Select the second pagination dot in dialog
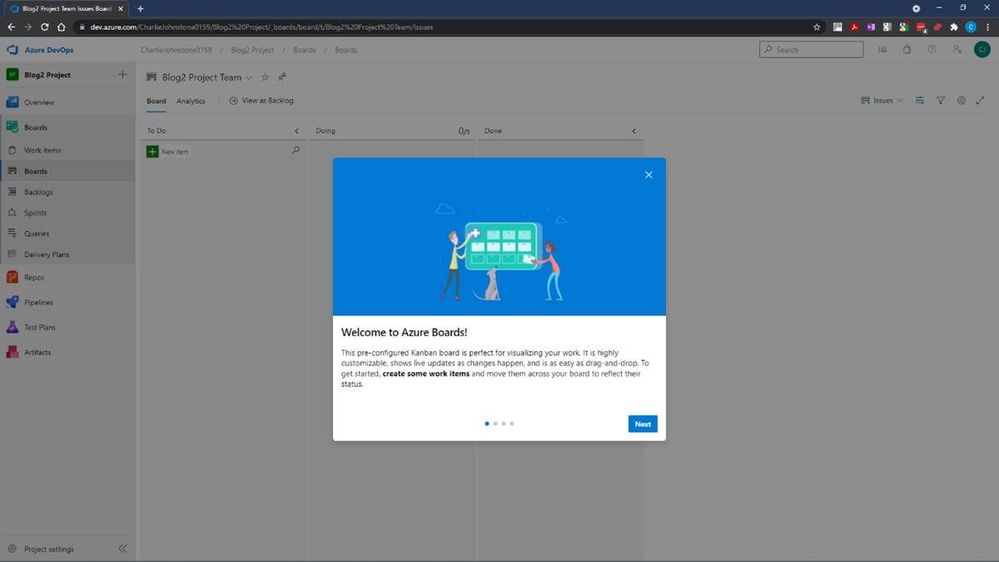This screenshot has height=562, width=999. (x=495, y=423)
